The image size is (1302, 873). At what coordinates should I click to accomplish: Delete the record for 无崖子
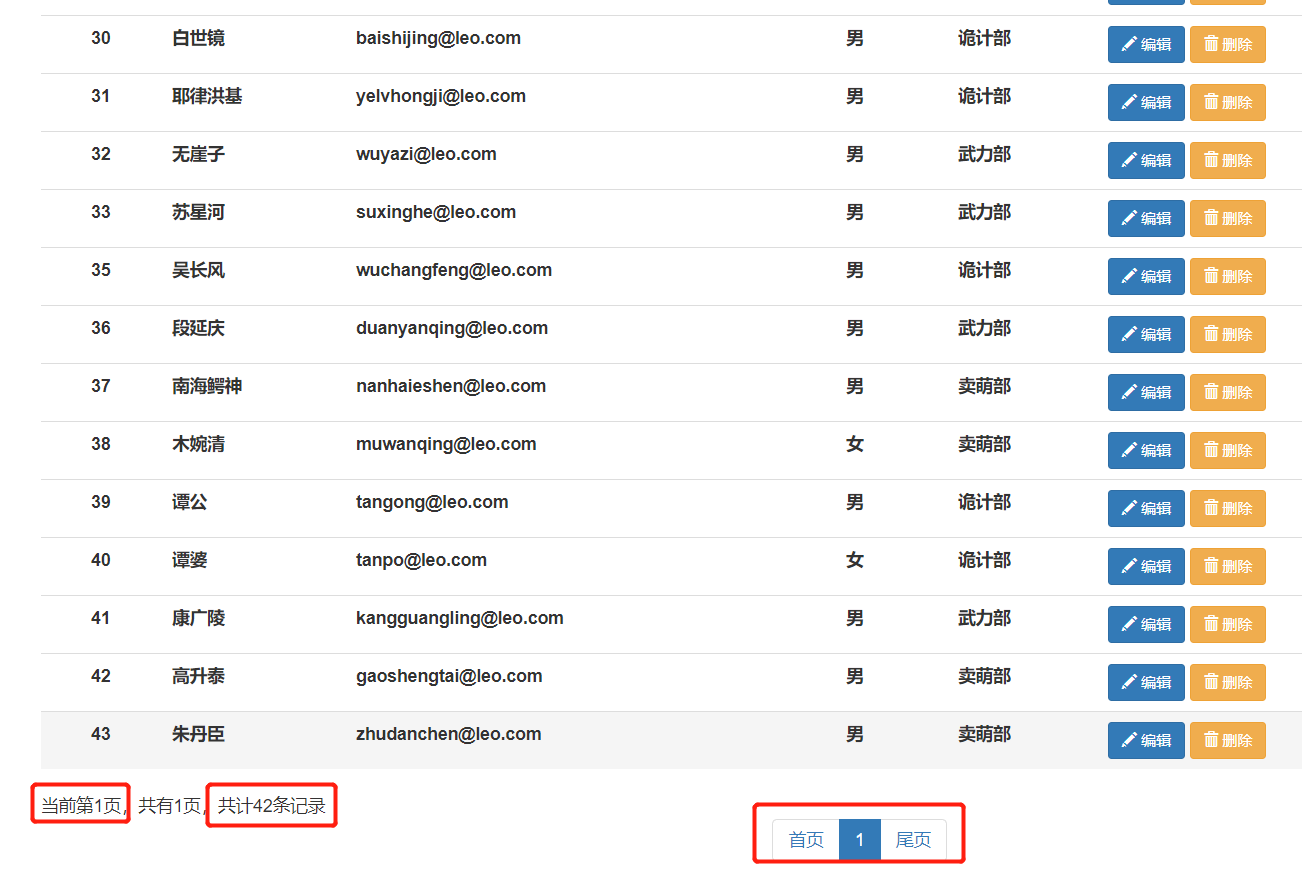tap(1228, 160)
